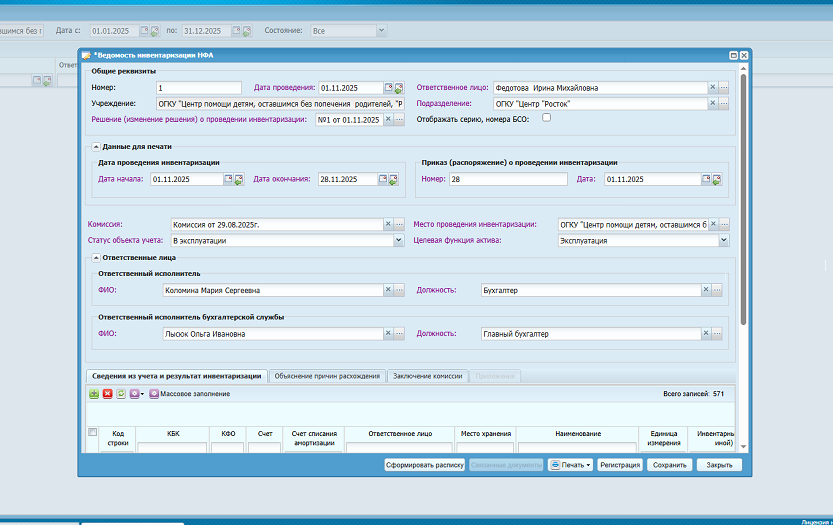Open the Заключение комиссии tab
This screenshot has width=833, height=525.
427,376
